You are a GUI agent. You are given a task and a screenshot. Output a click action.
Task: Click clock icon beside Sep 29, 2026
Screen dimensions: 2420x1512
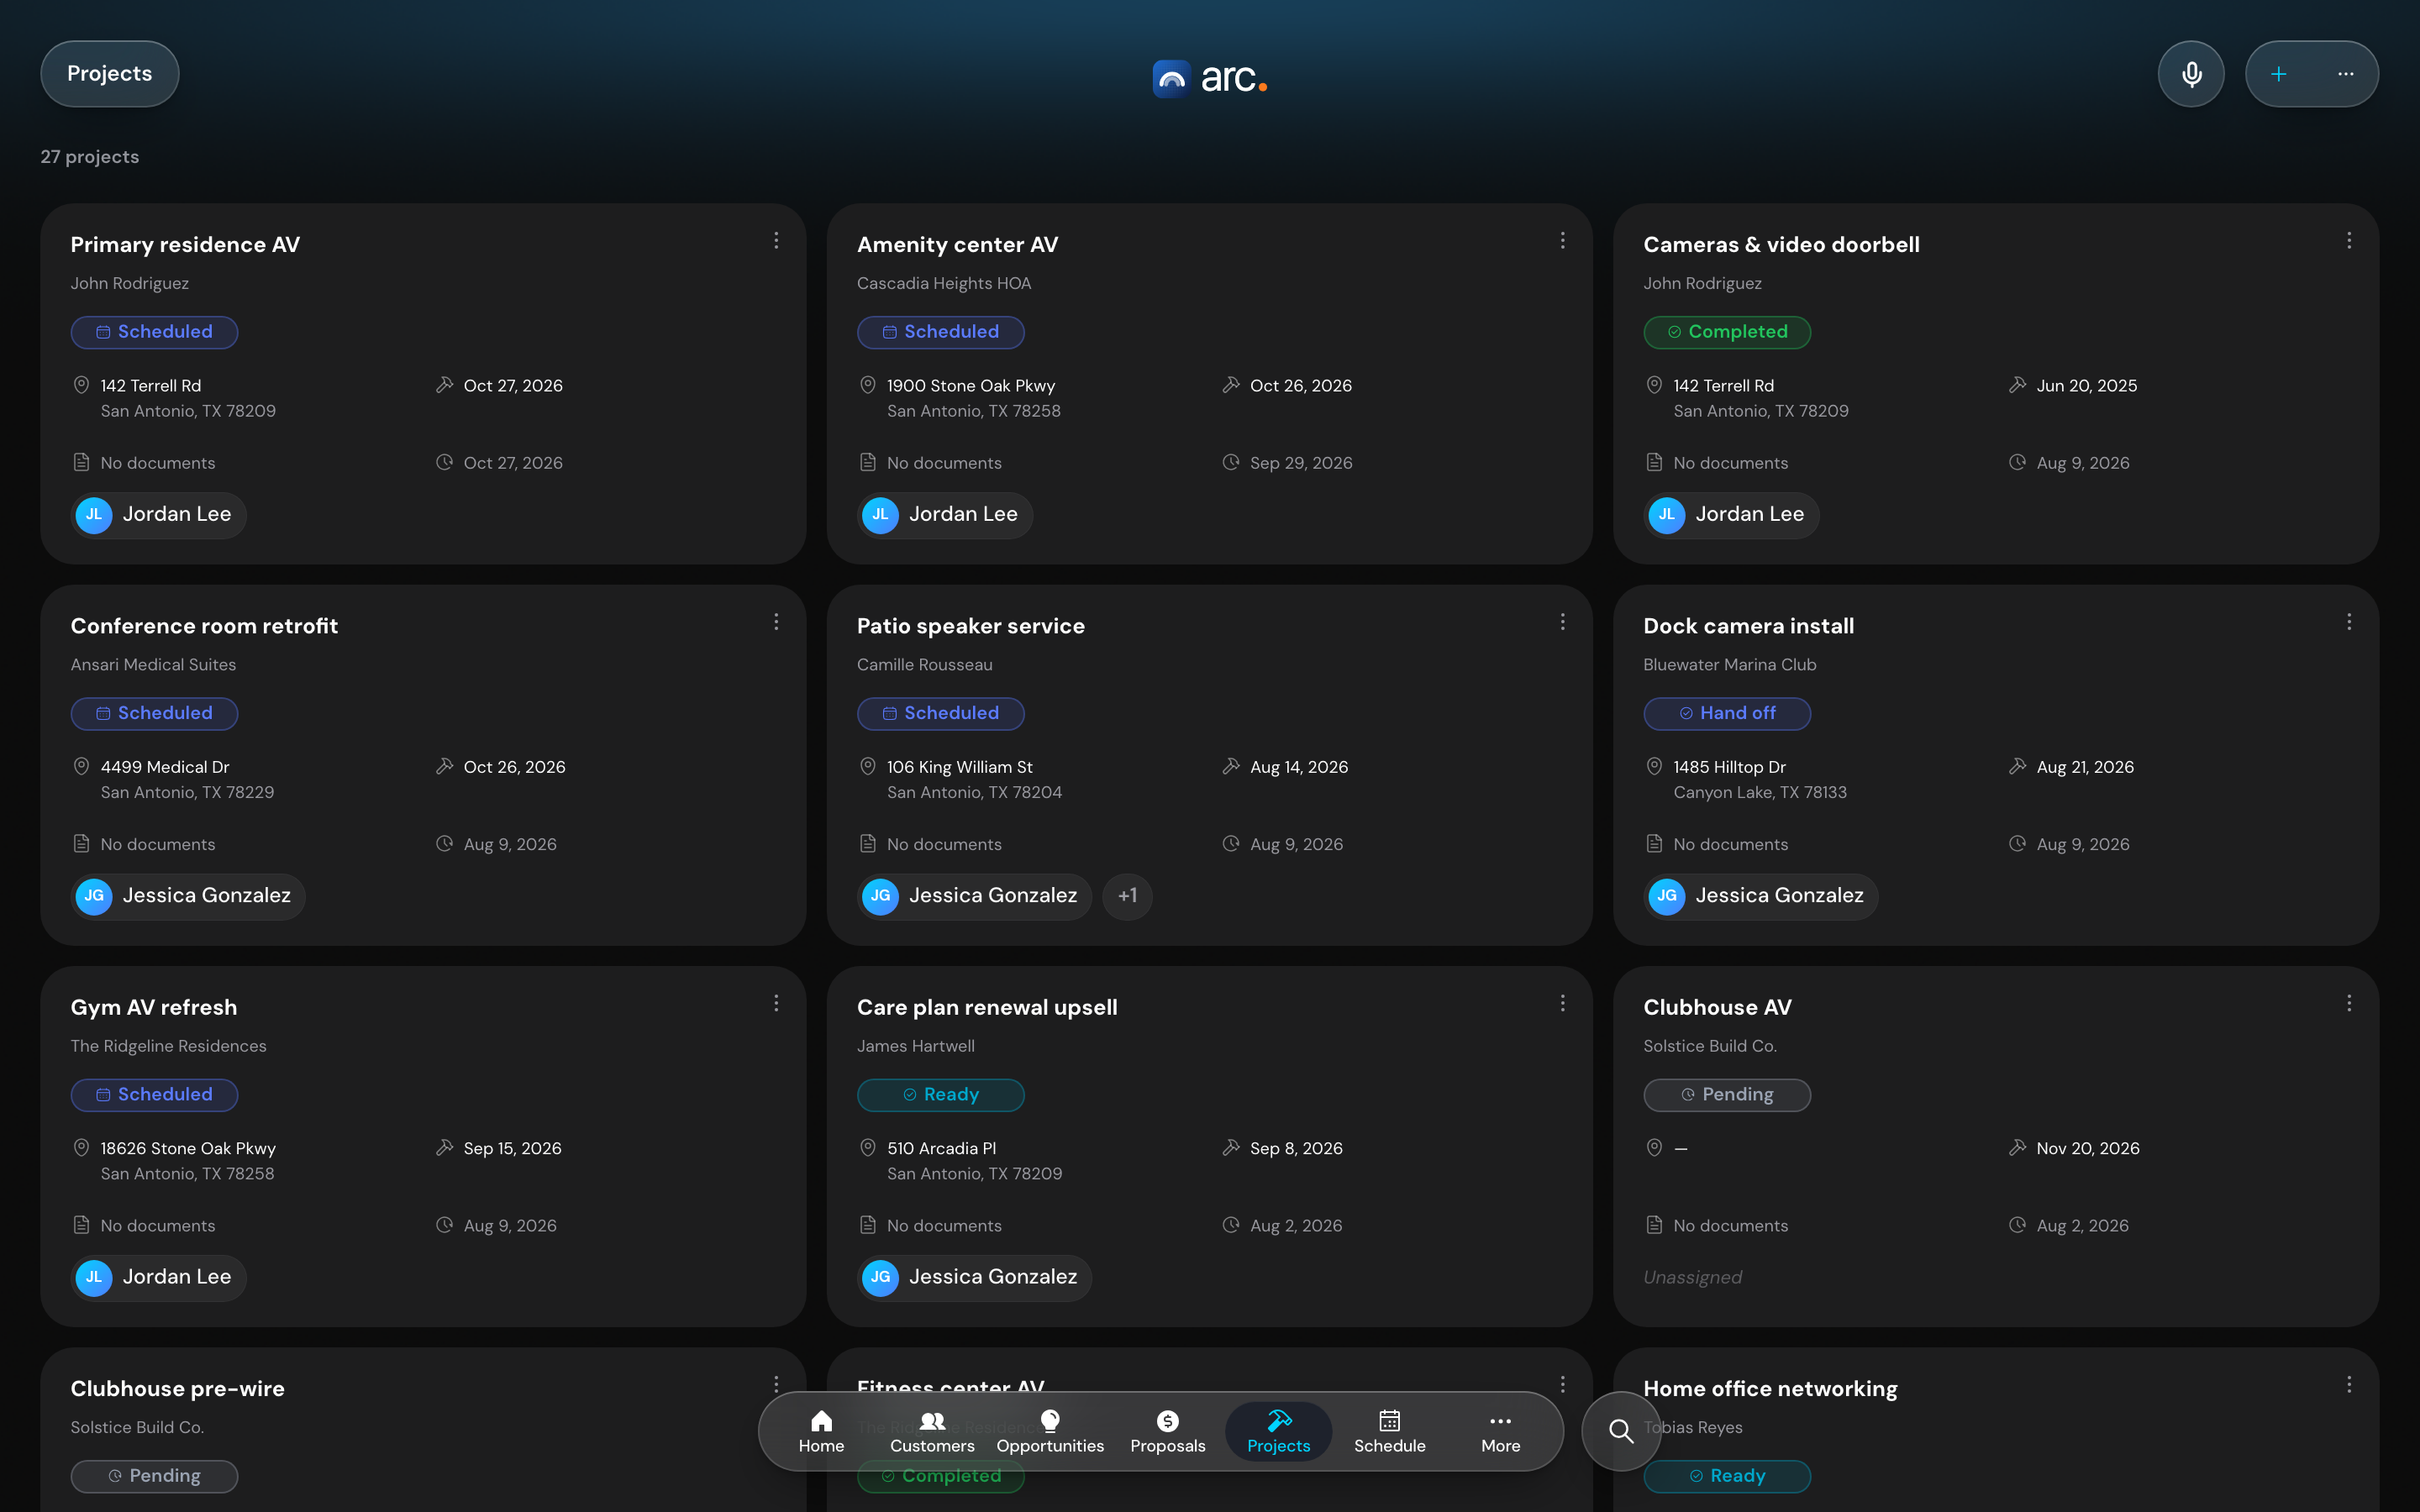(1231, 462)
